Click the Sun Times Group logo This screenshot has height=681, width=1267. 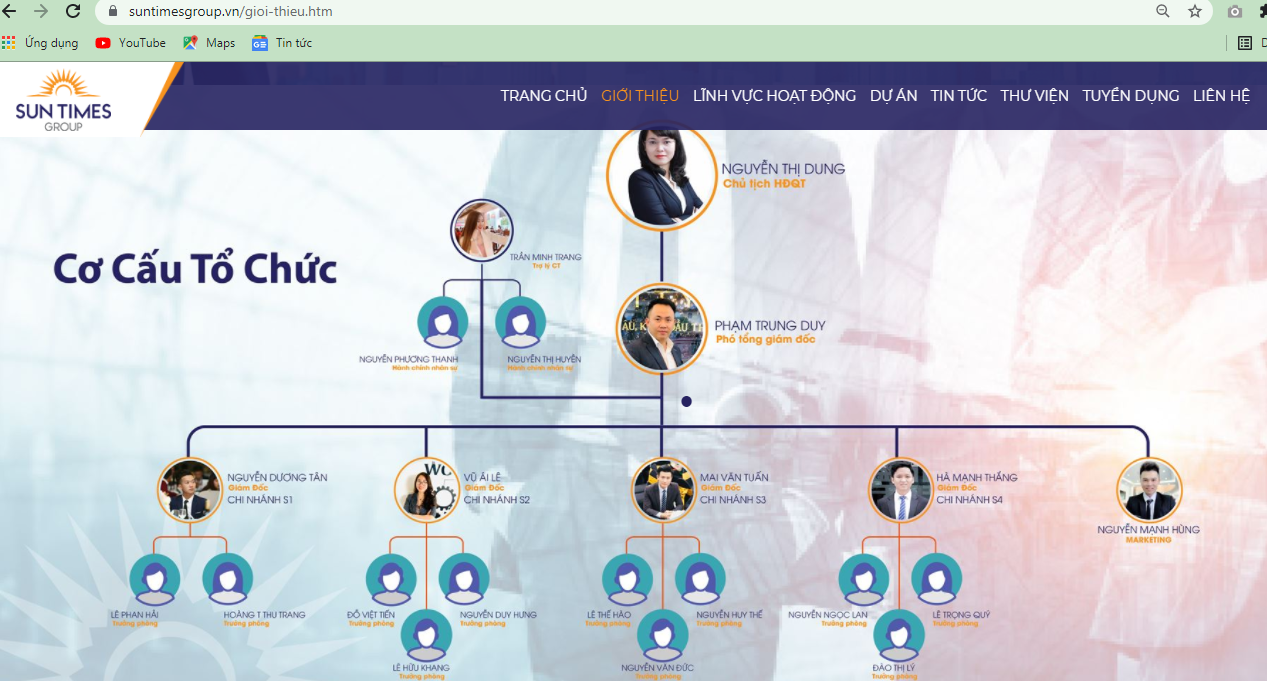pos(64,100)
